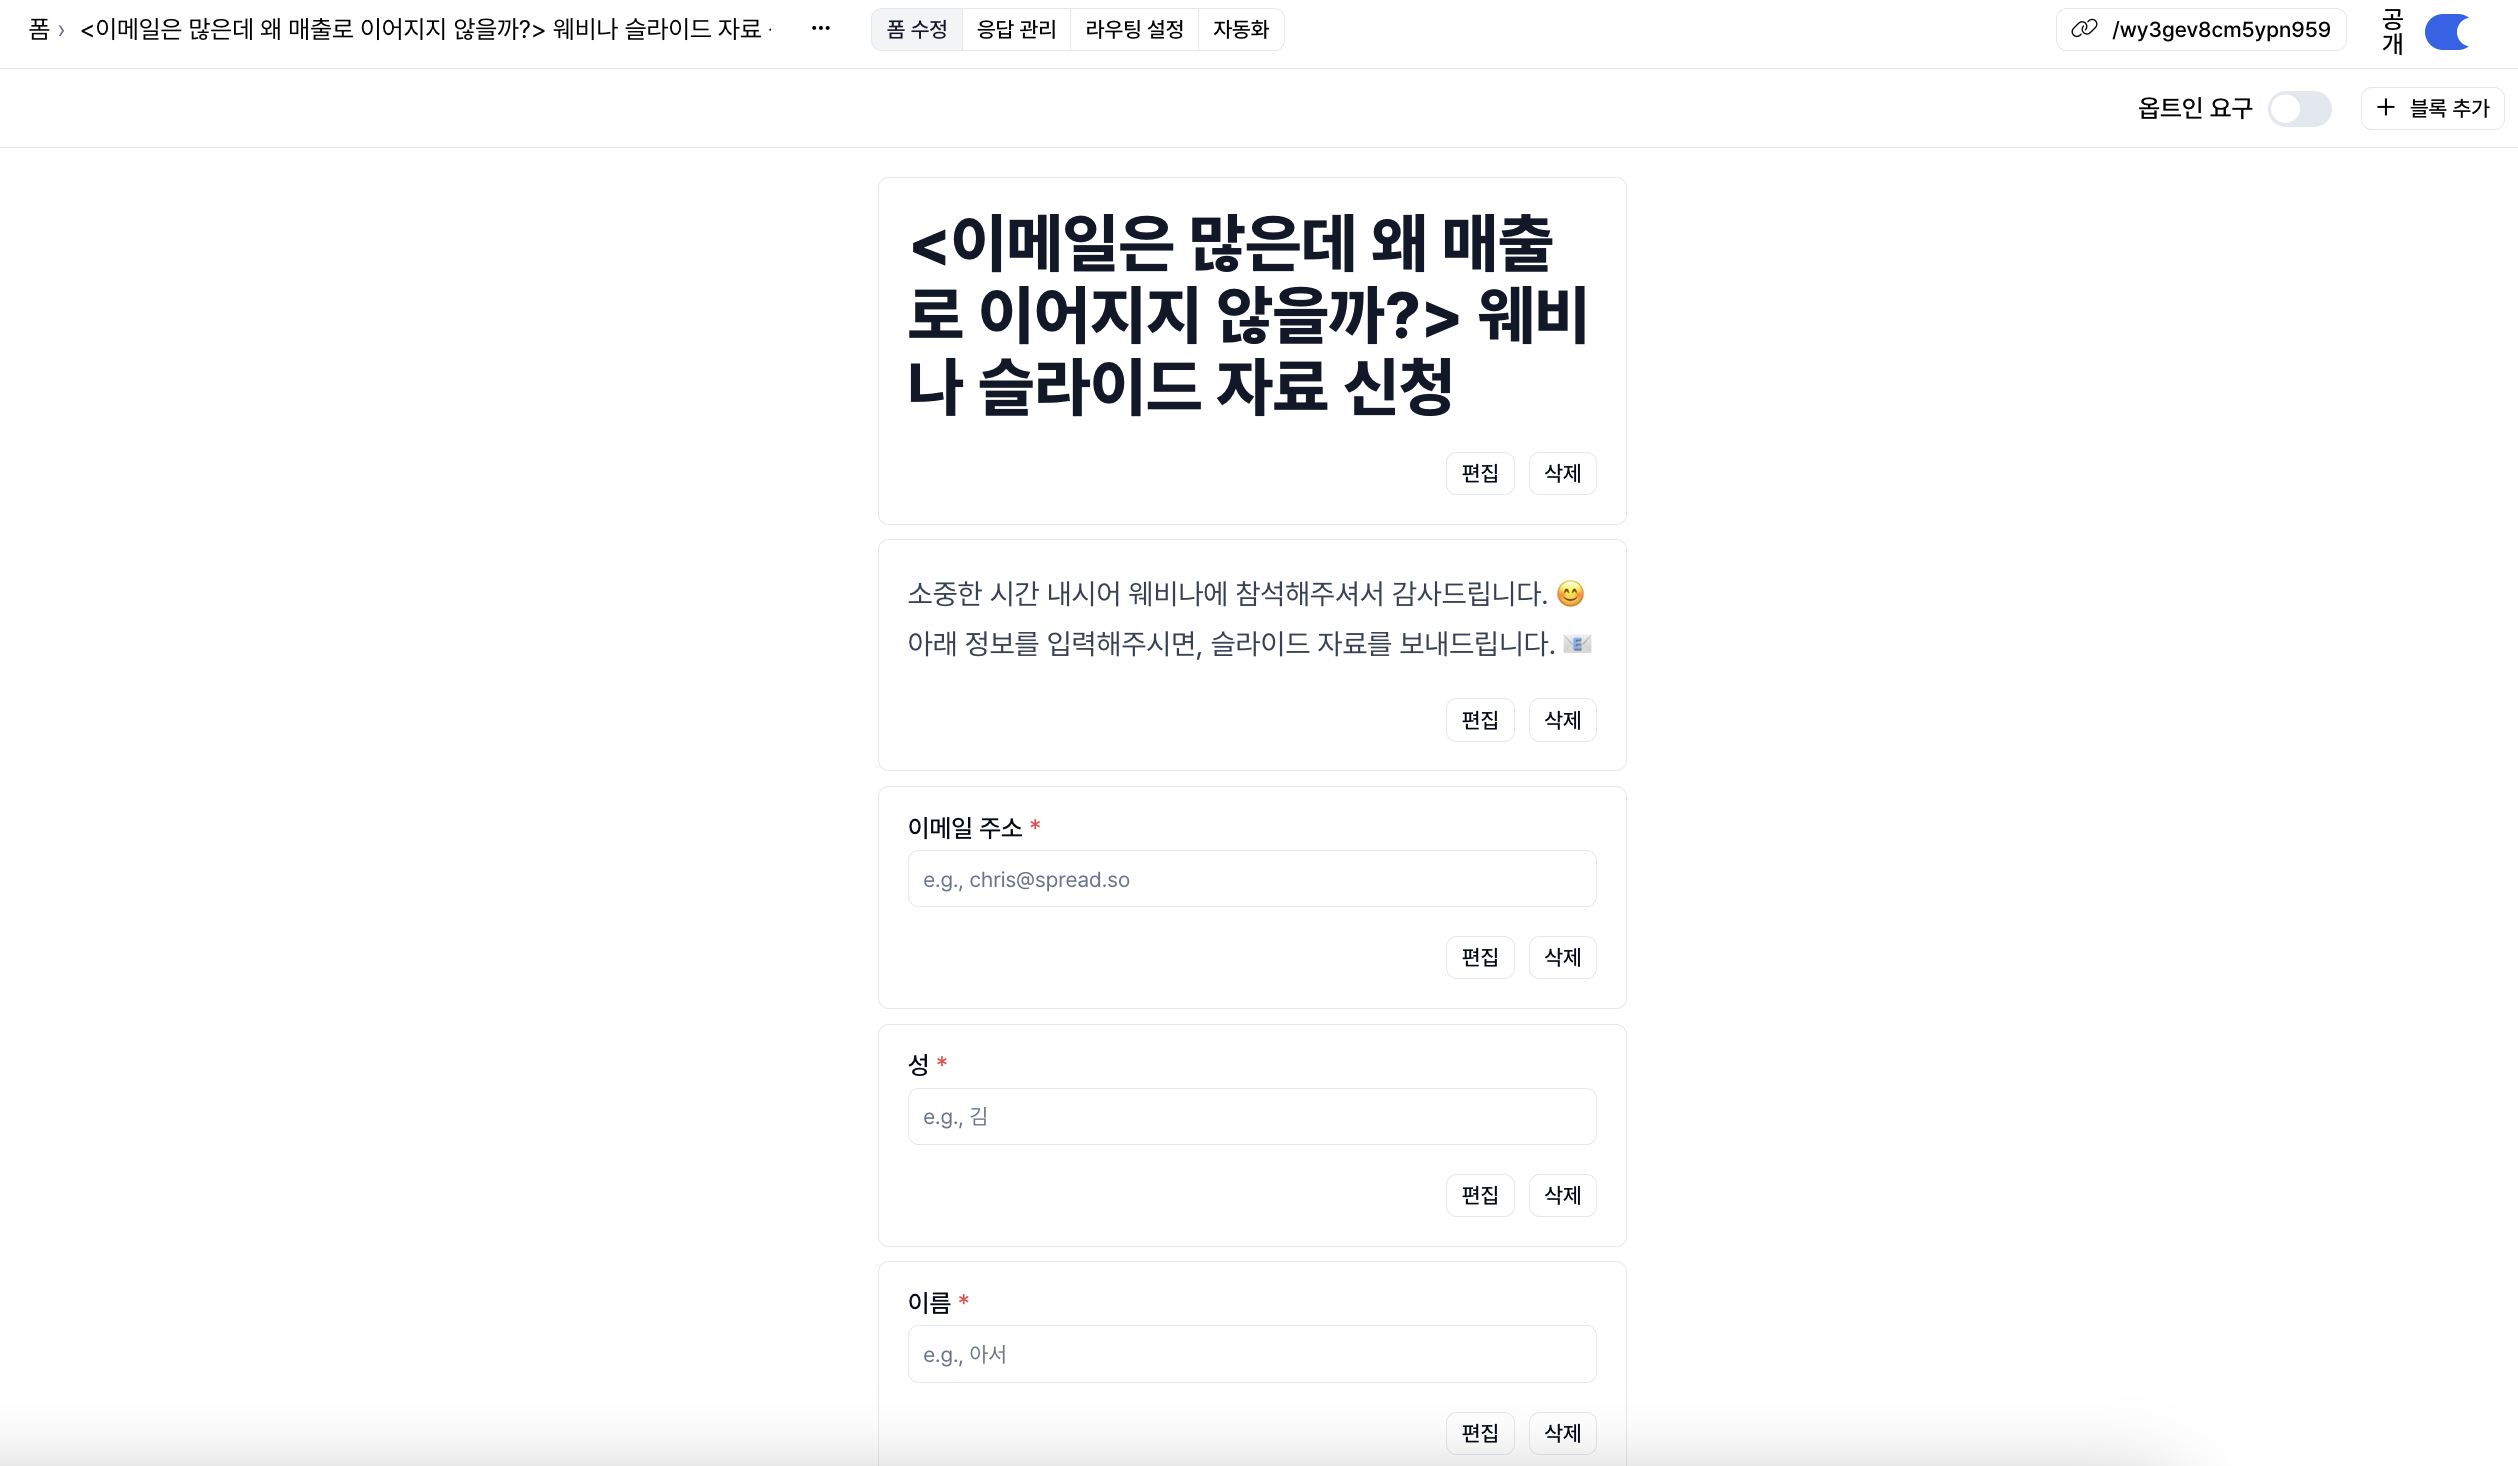This screenshot has height=1466, width=2518.
Task: Delete the form title block
Action: click(1562, 473)
